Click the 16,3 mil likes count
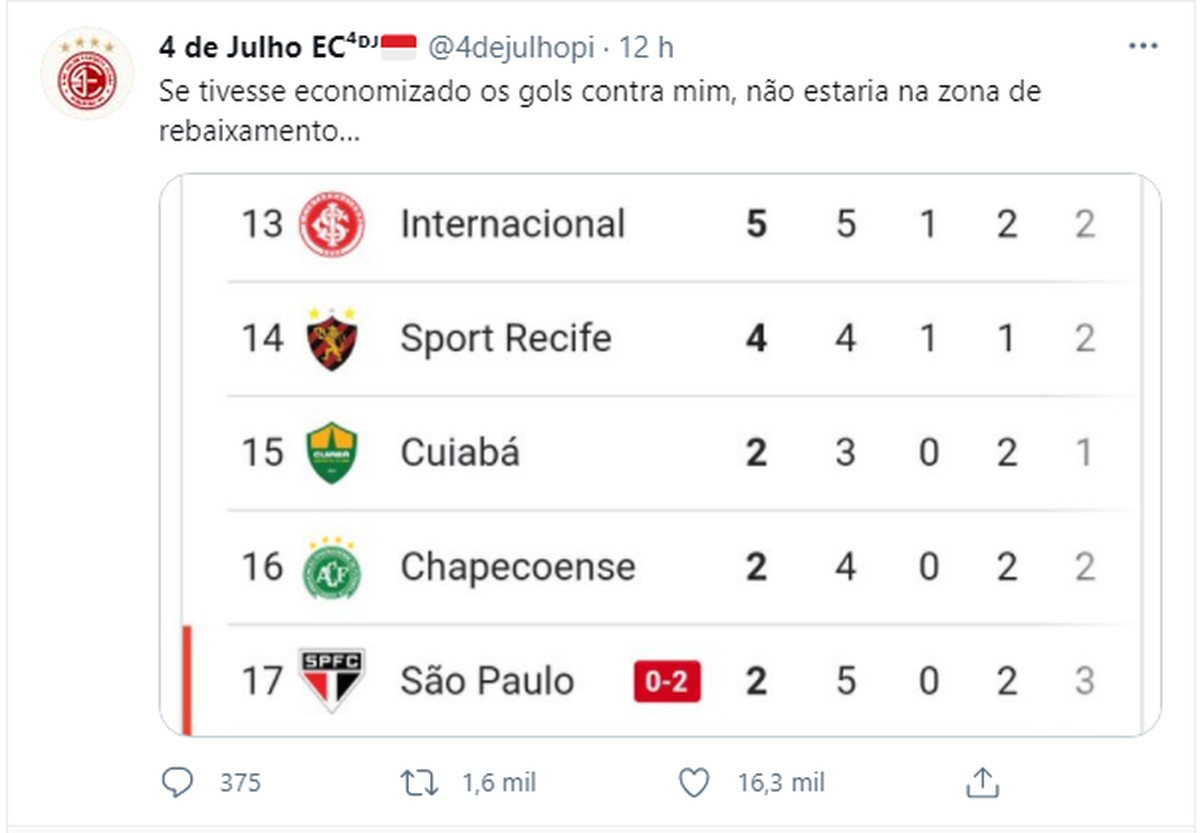 781,782
